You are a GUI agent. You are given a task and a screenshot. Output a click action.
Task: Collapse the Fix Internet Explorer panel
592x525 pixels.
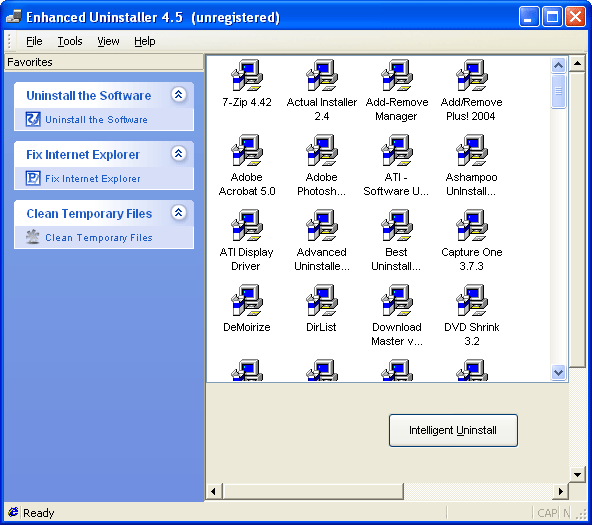click(179, 153)
